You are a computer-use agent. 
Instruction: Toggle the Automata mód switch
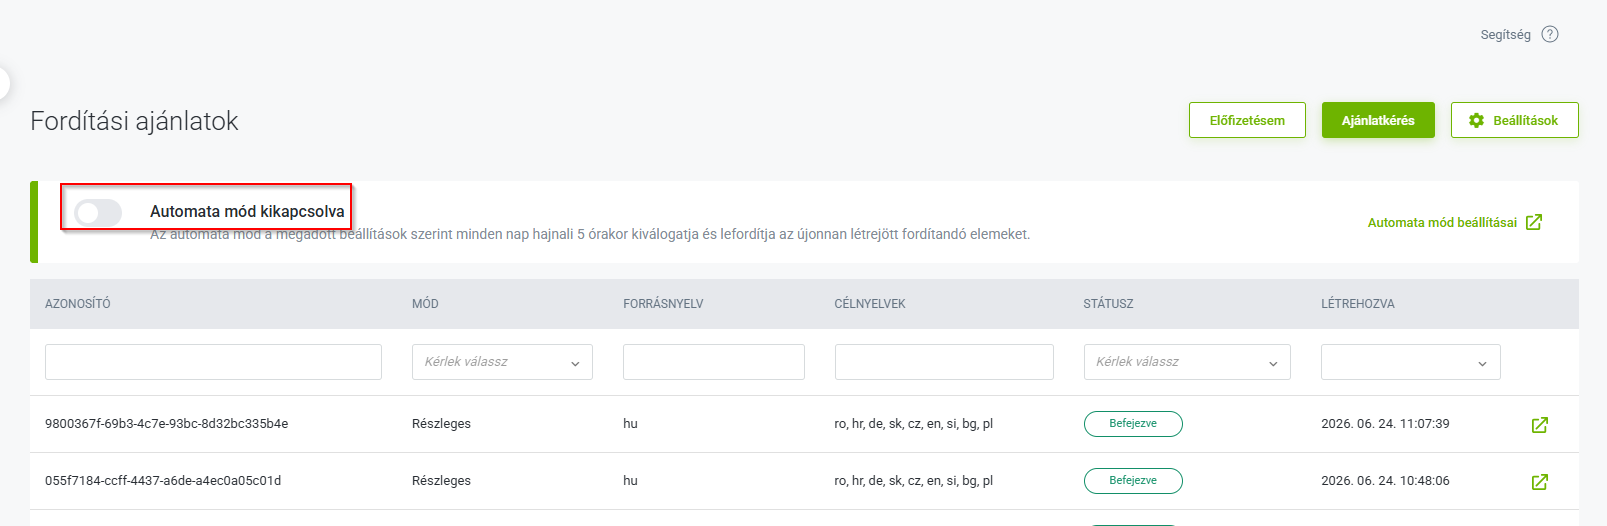click(x=98, y=212)
